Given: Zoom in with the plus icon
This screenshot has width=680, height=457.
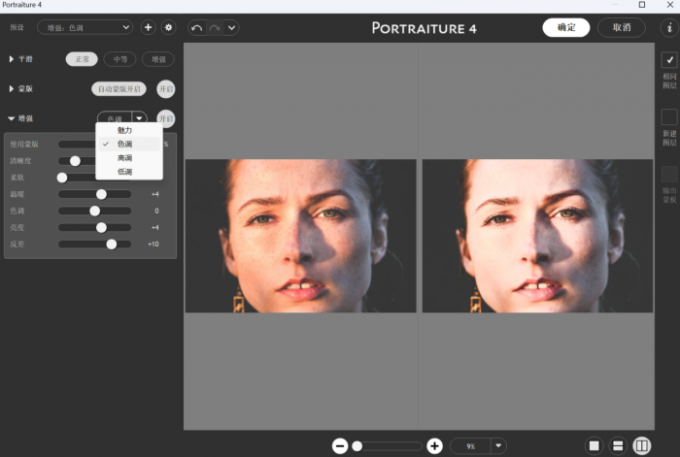Looking at the screenshot, I should click(435, 446).
